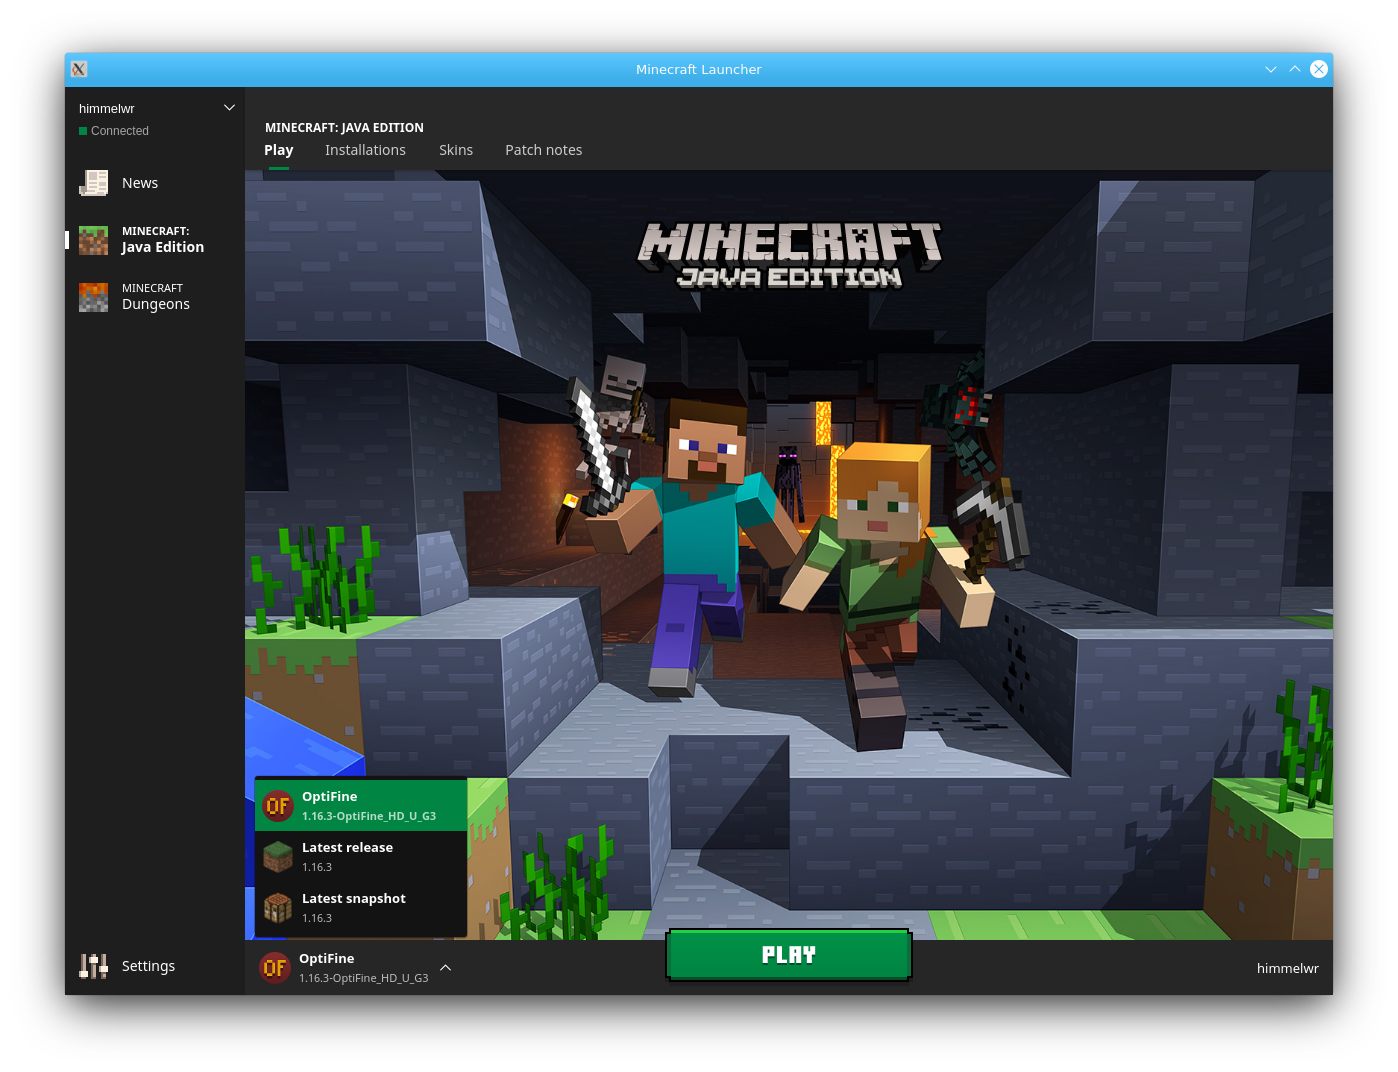The height and width of the screenshot is (1072, 1398).
Task: Select the Java Edition grass block icon
Action: coord(94,240)
